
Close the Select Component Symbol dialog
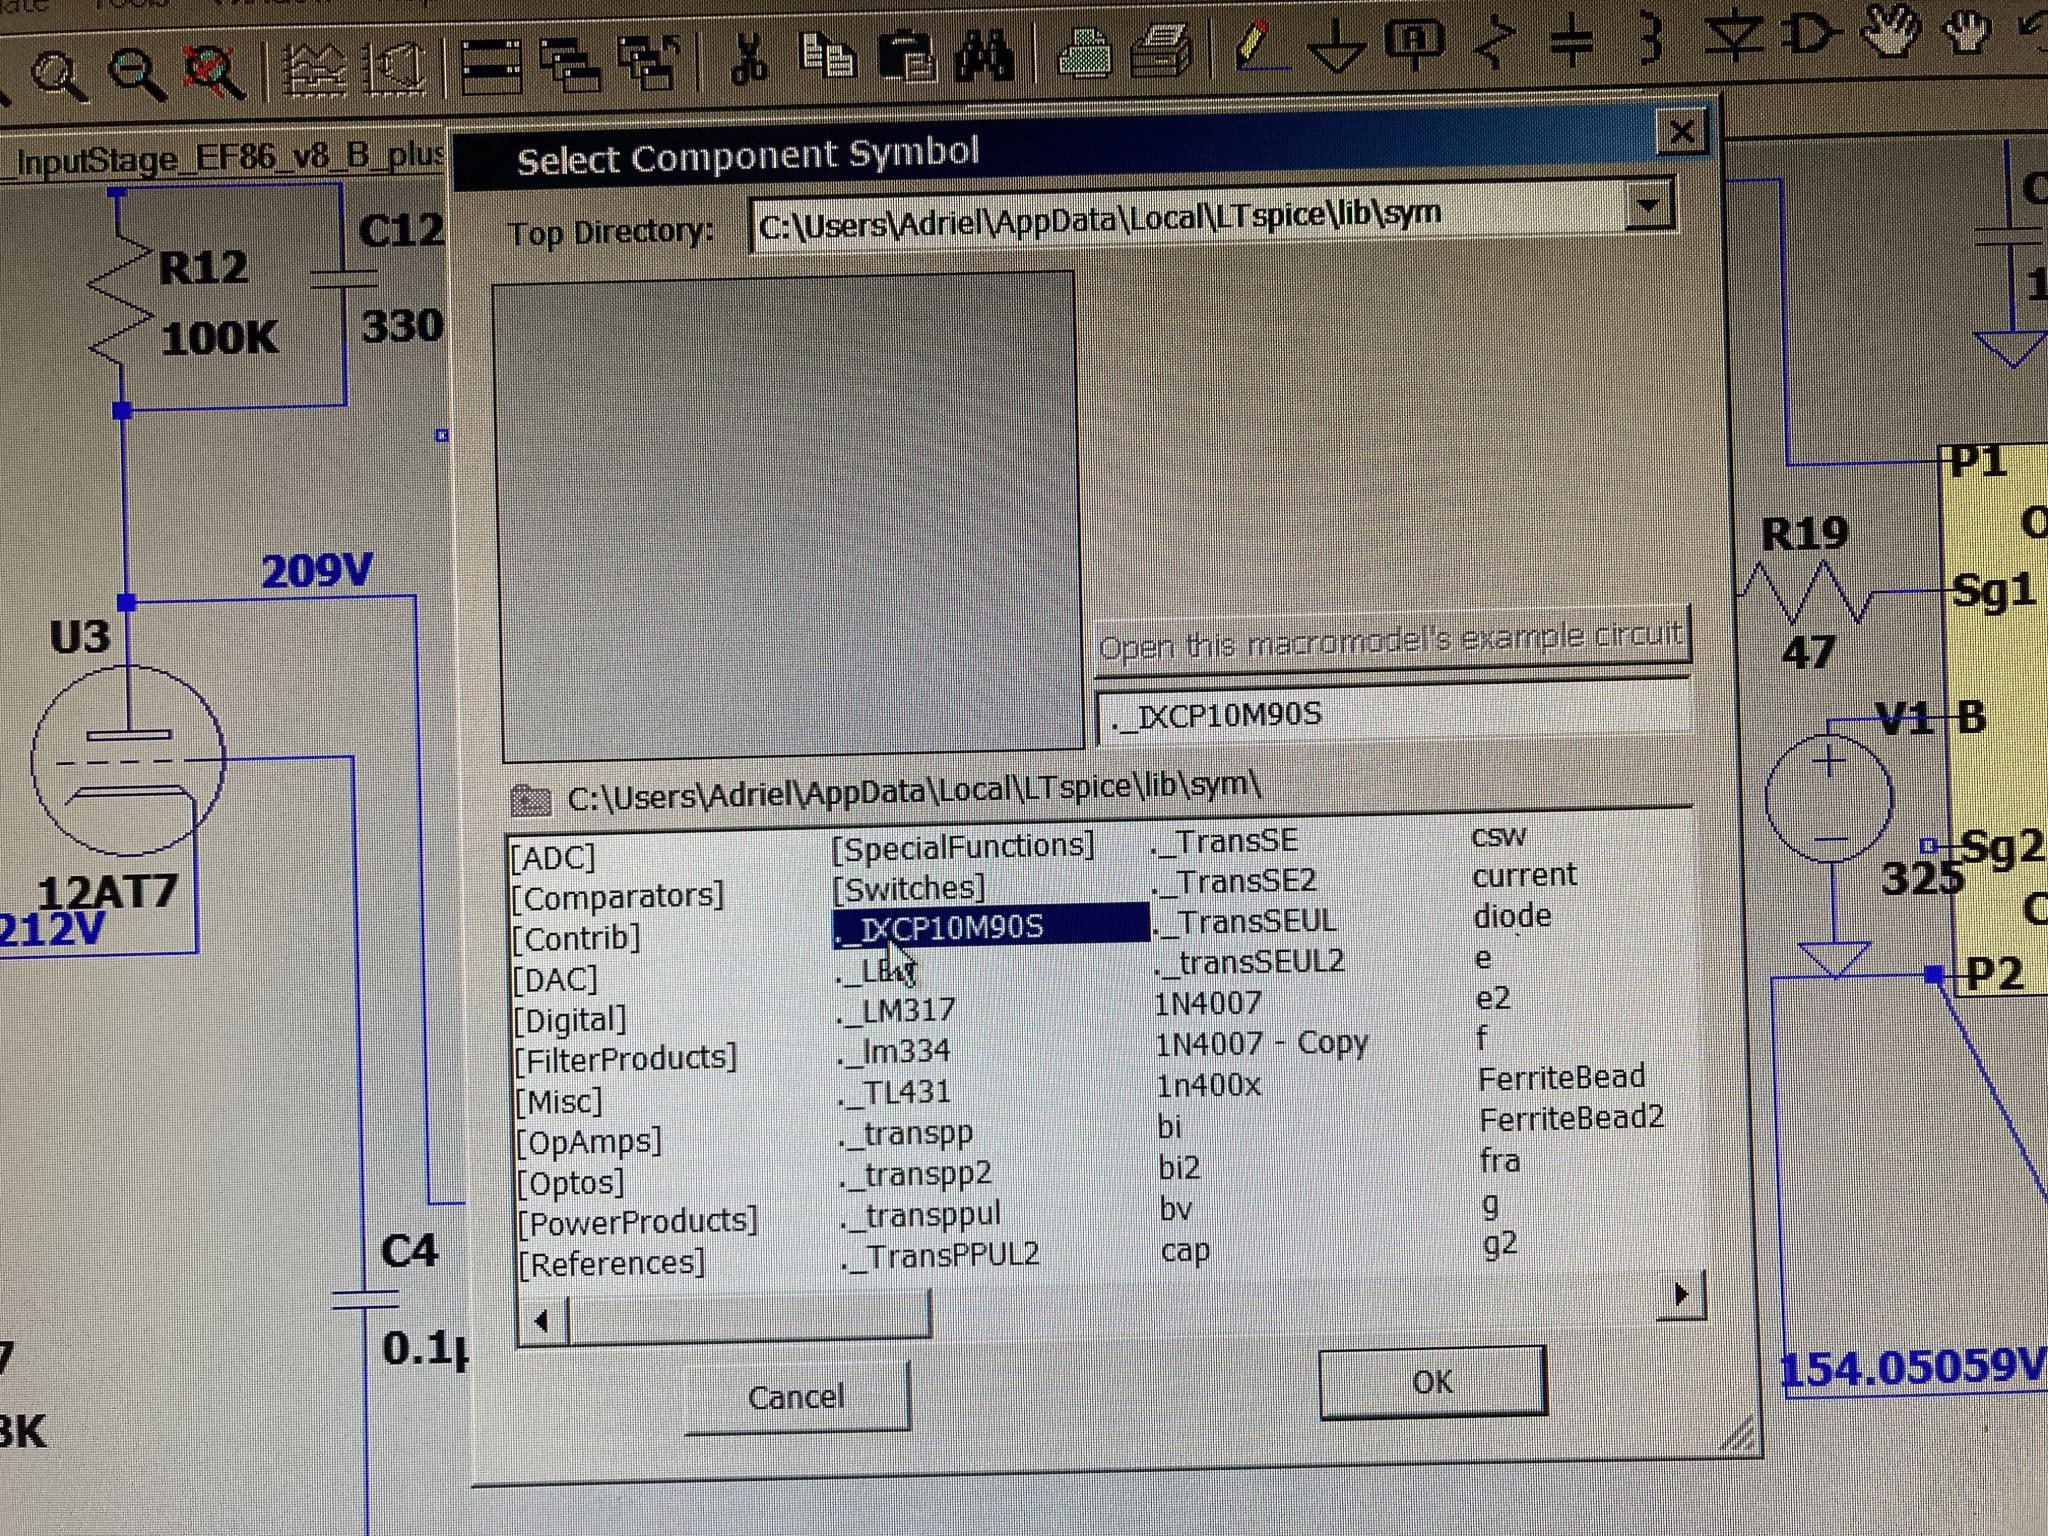[1681, 131]
